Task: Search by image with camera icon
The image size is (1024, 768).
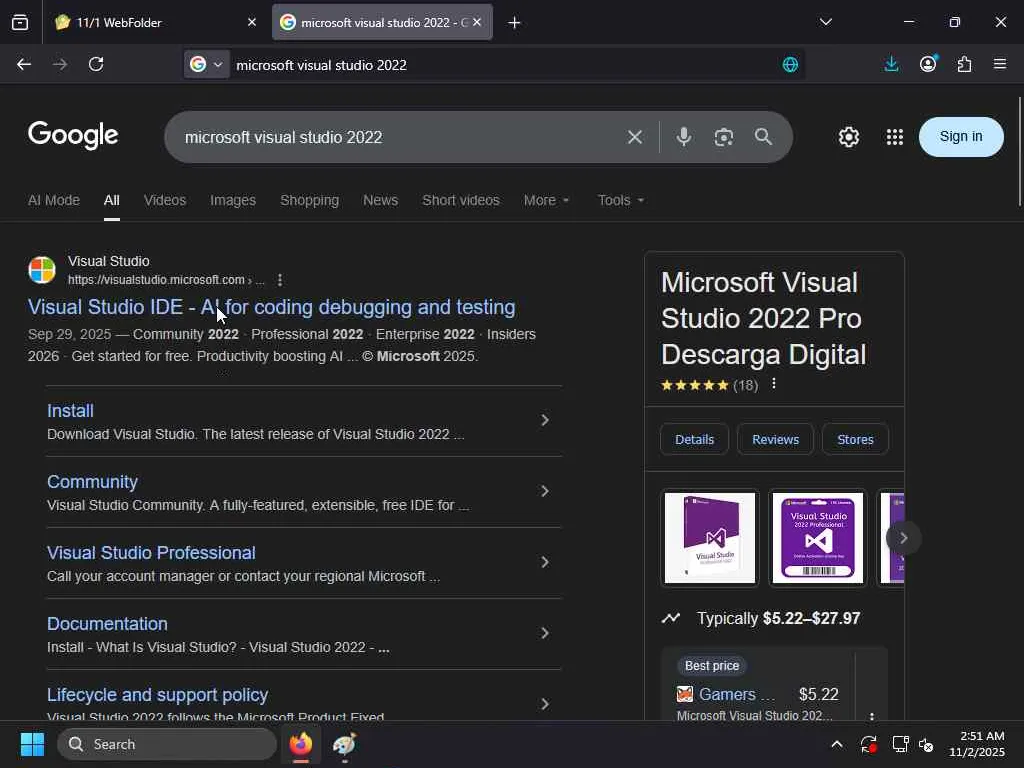Action: coord(724,137)
